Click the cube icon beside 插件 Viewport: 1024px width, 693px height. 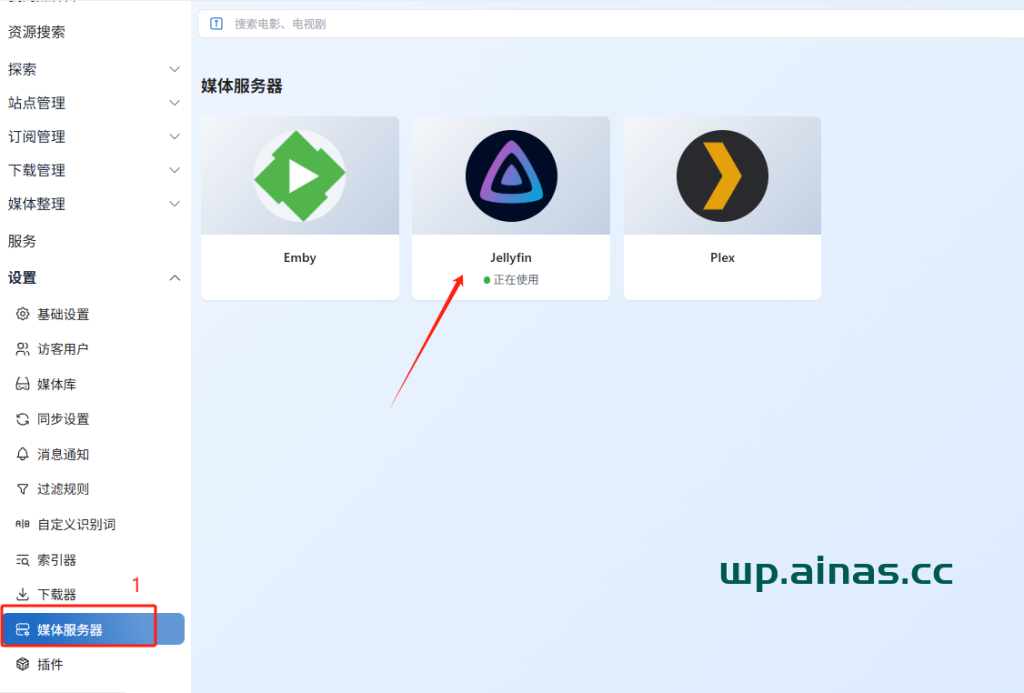click(22, 664)
